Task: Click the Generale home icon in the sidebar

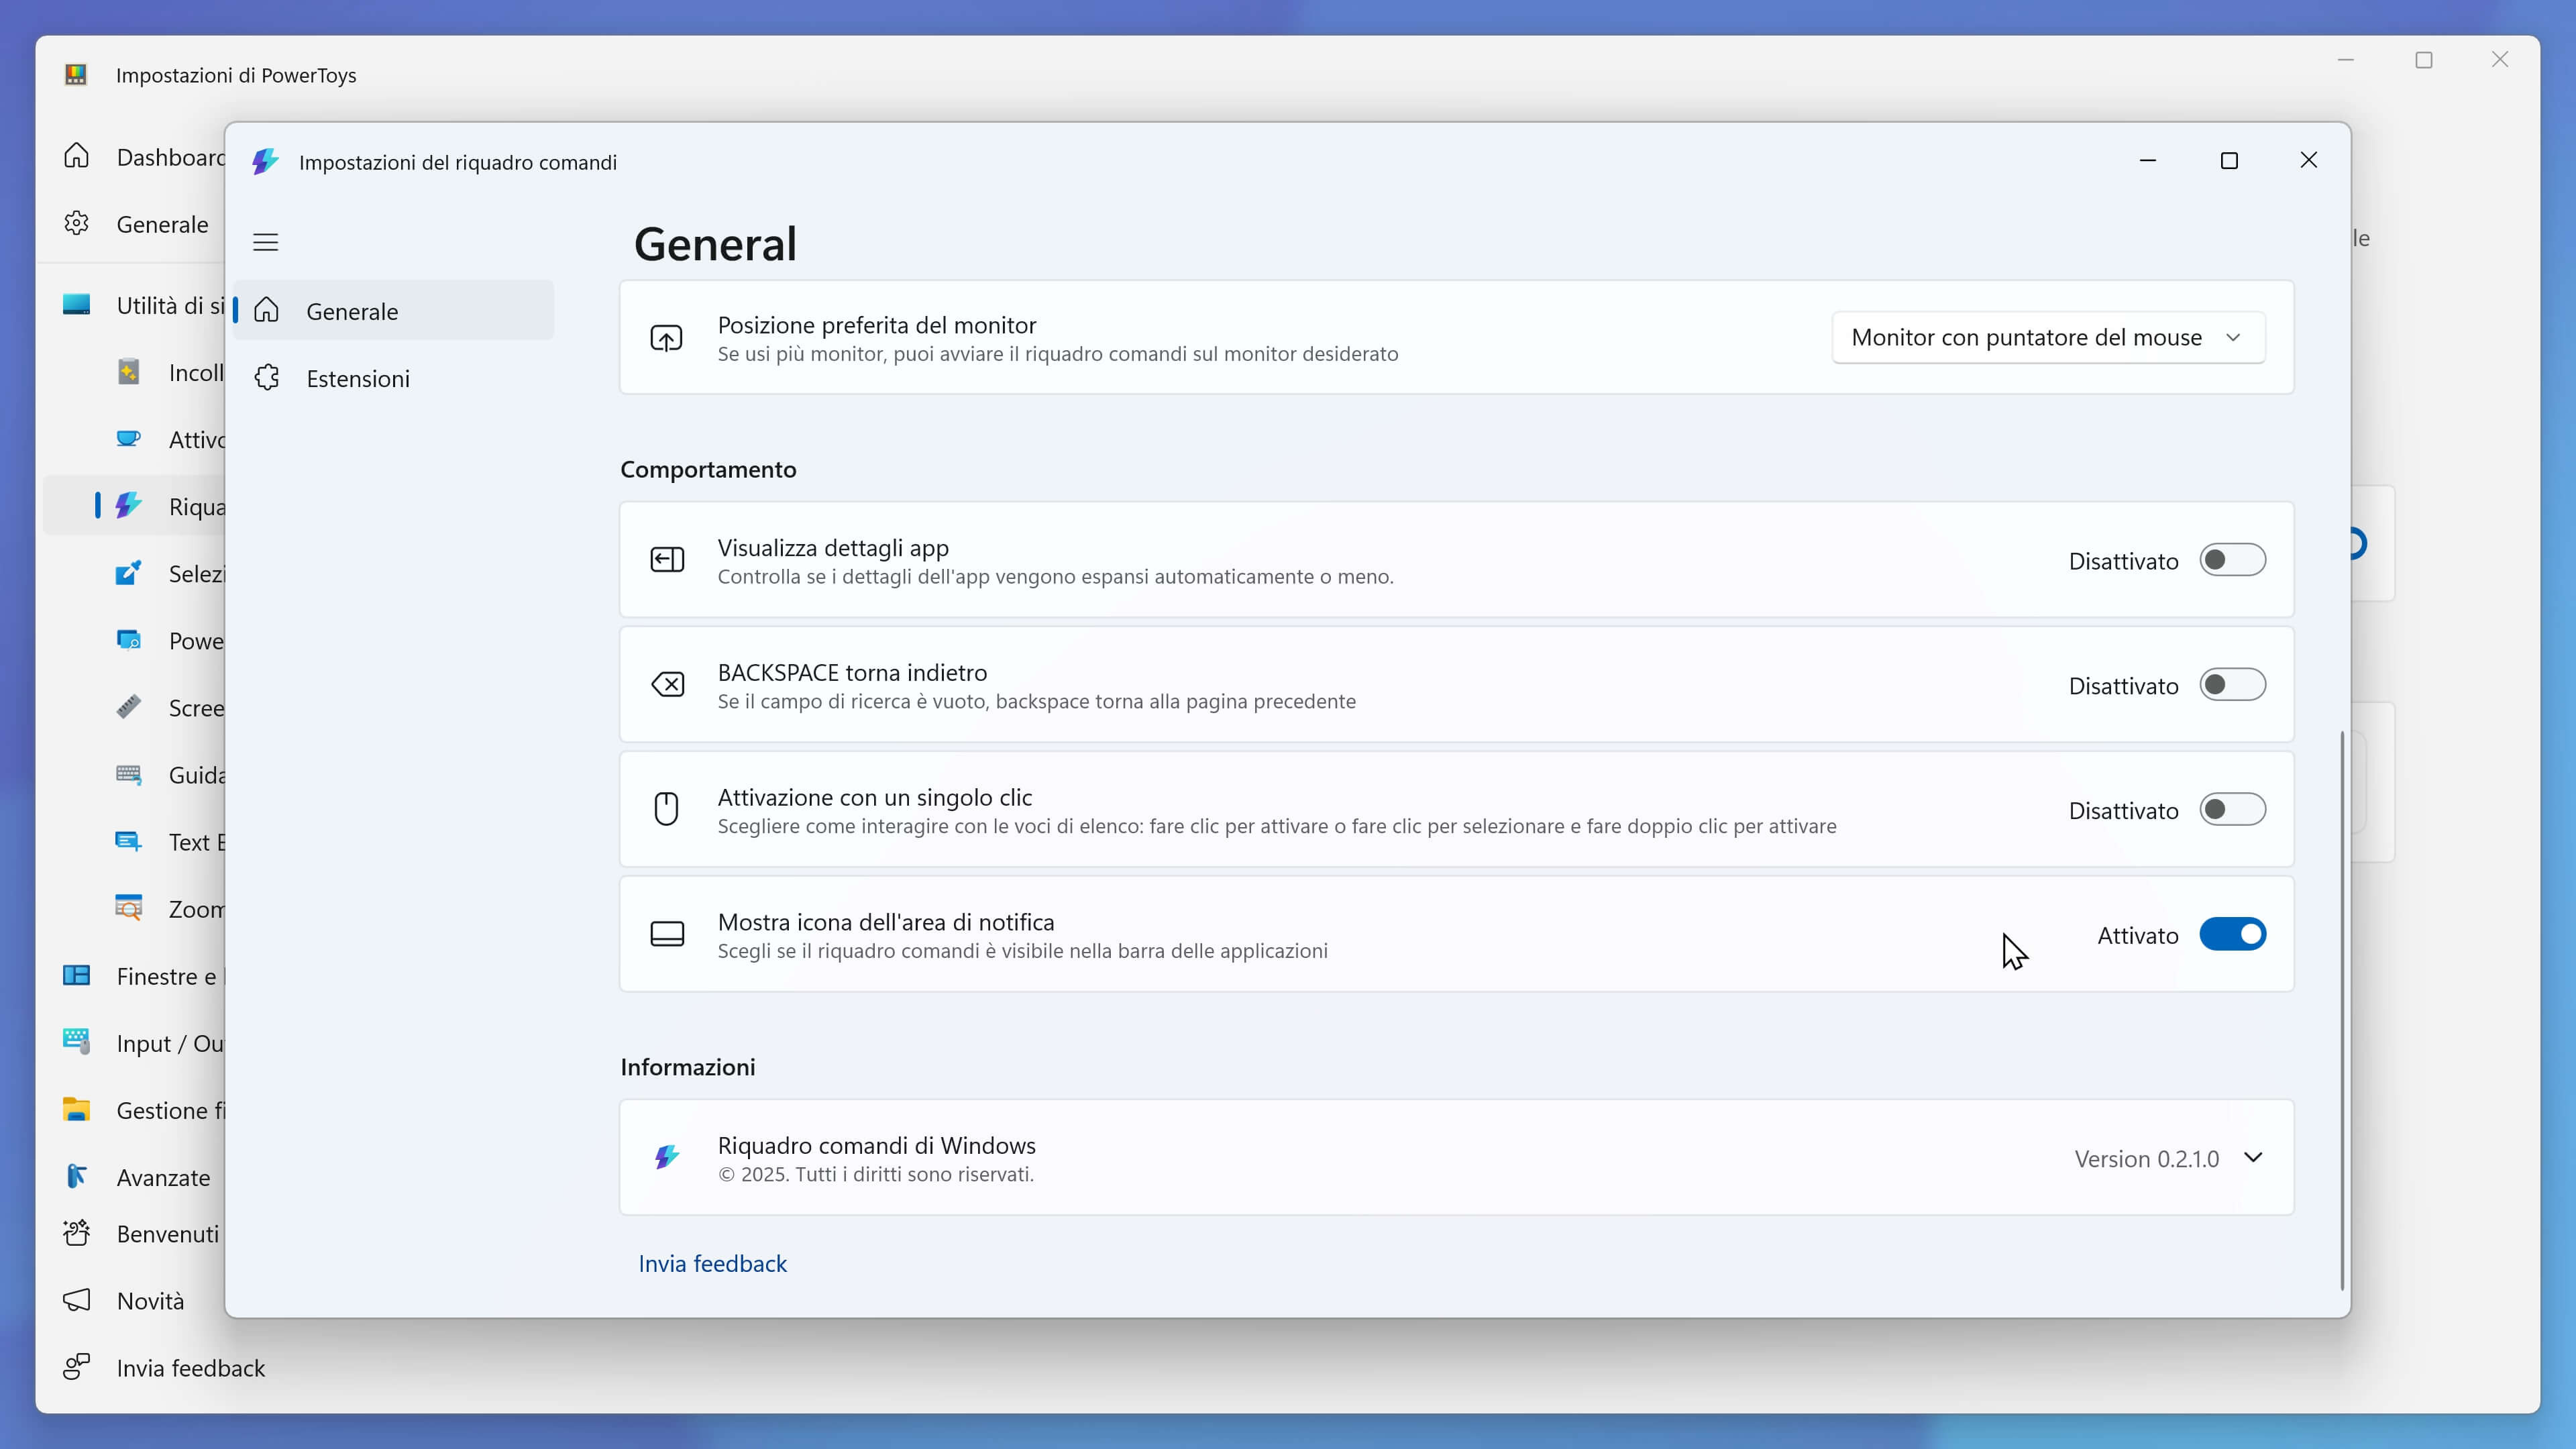Action: [267, 311]
